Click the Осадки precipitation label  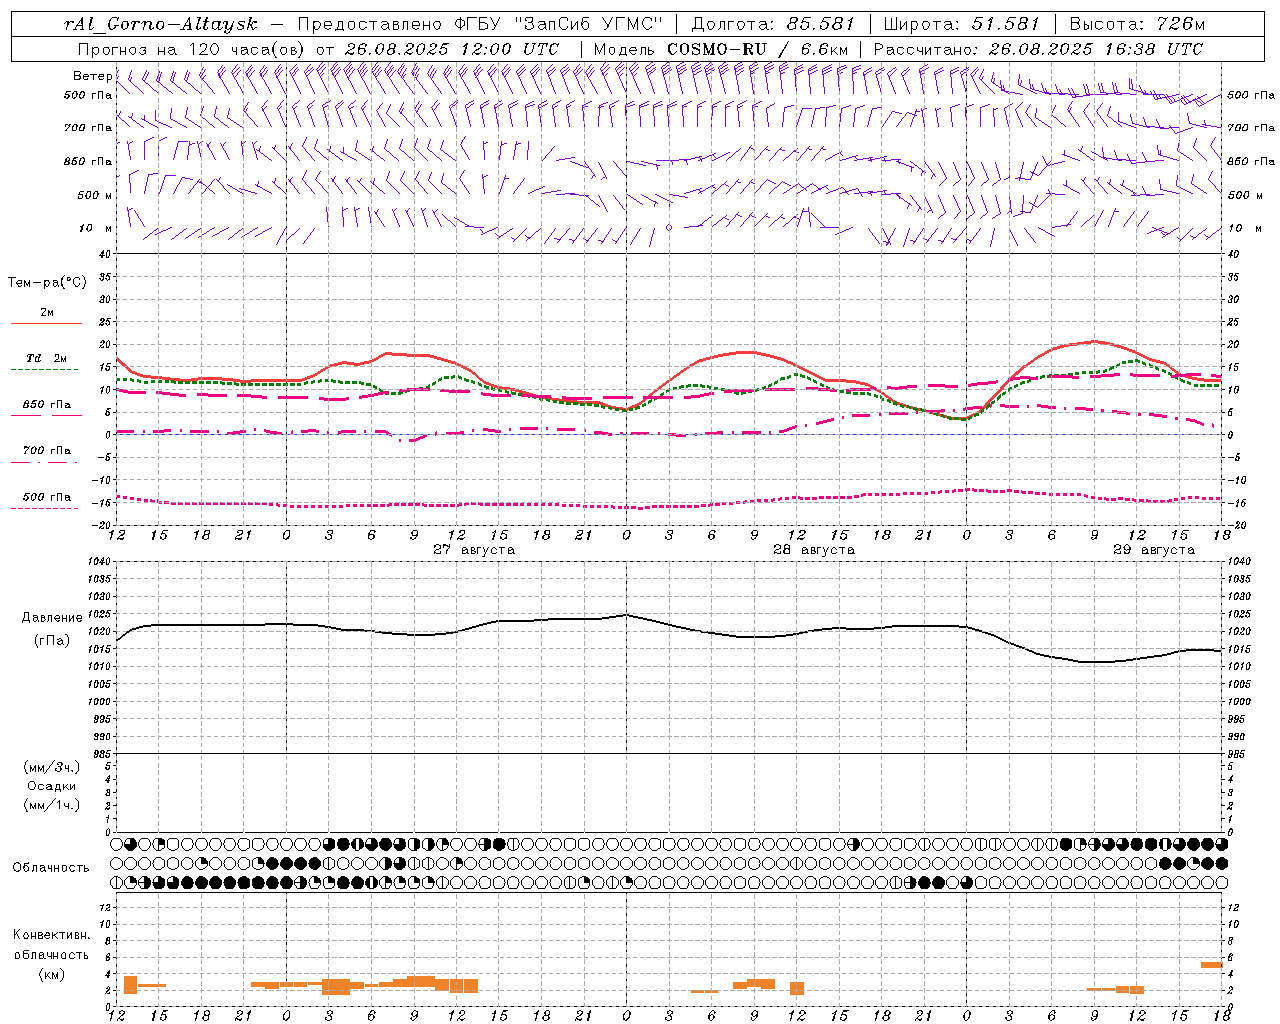[x=52, y=786]
